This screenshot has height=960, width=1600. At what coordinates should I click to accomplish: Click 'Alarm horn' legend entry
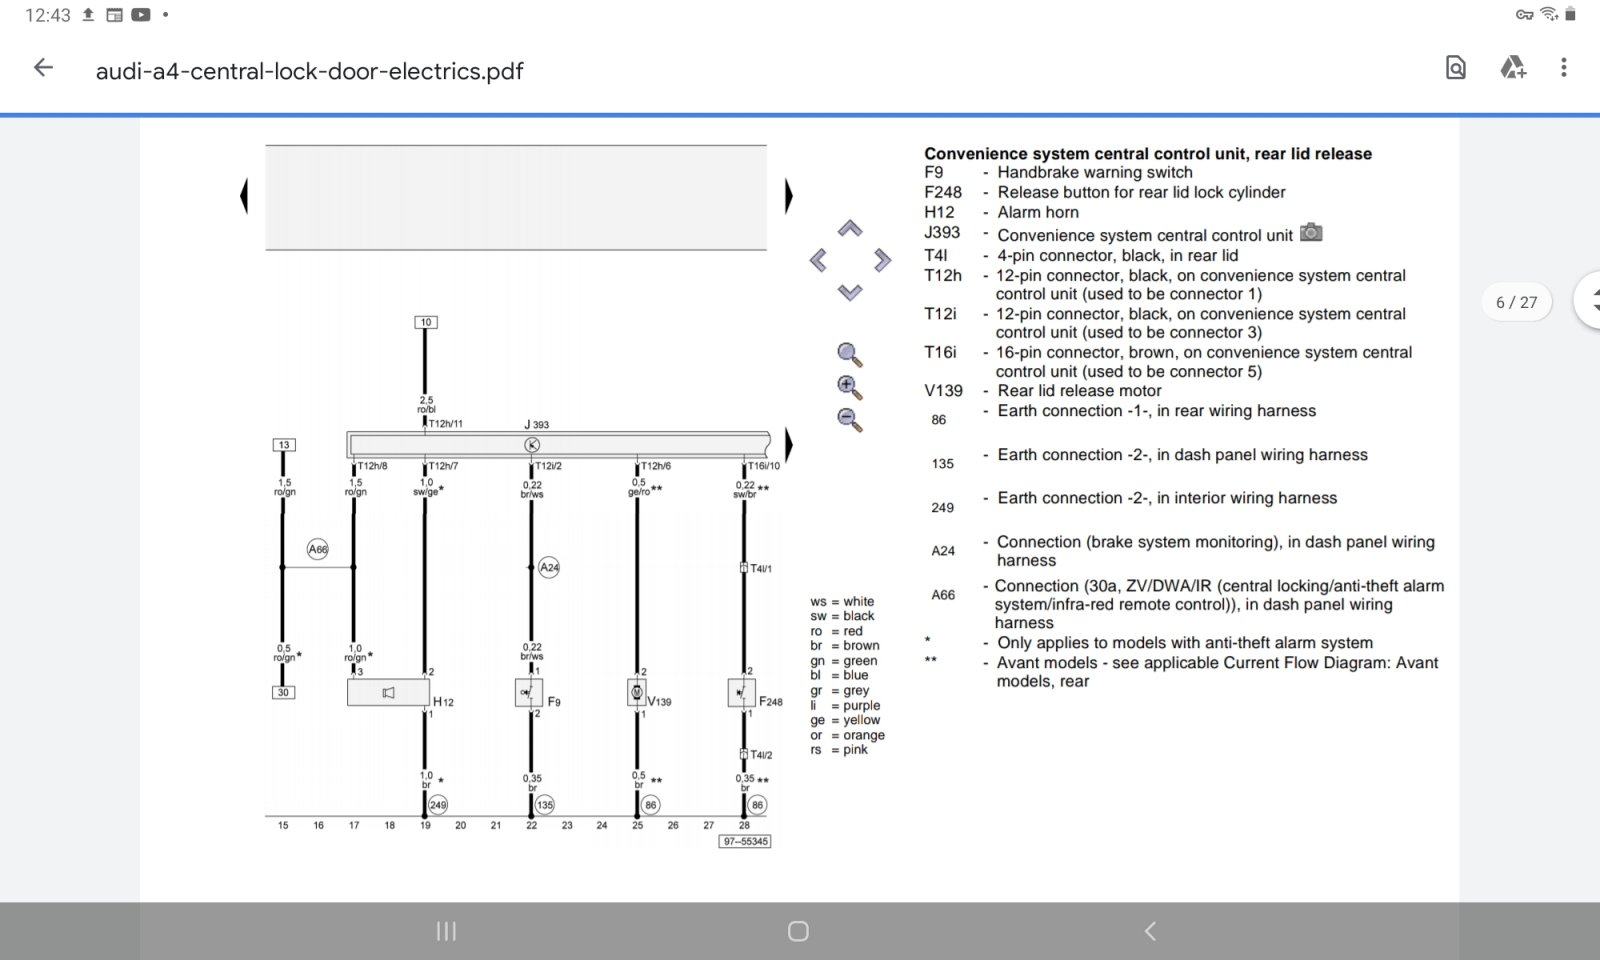point(1038,212)
